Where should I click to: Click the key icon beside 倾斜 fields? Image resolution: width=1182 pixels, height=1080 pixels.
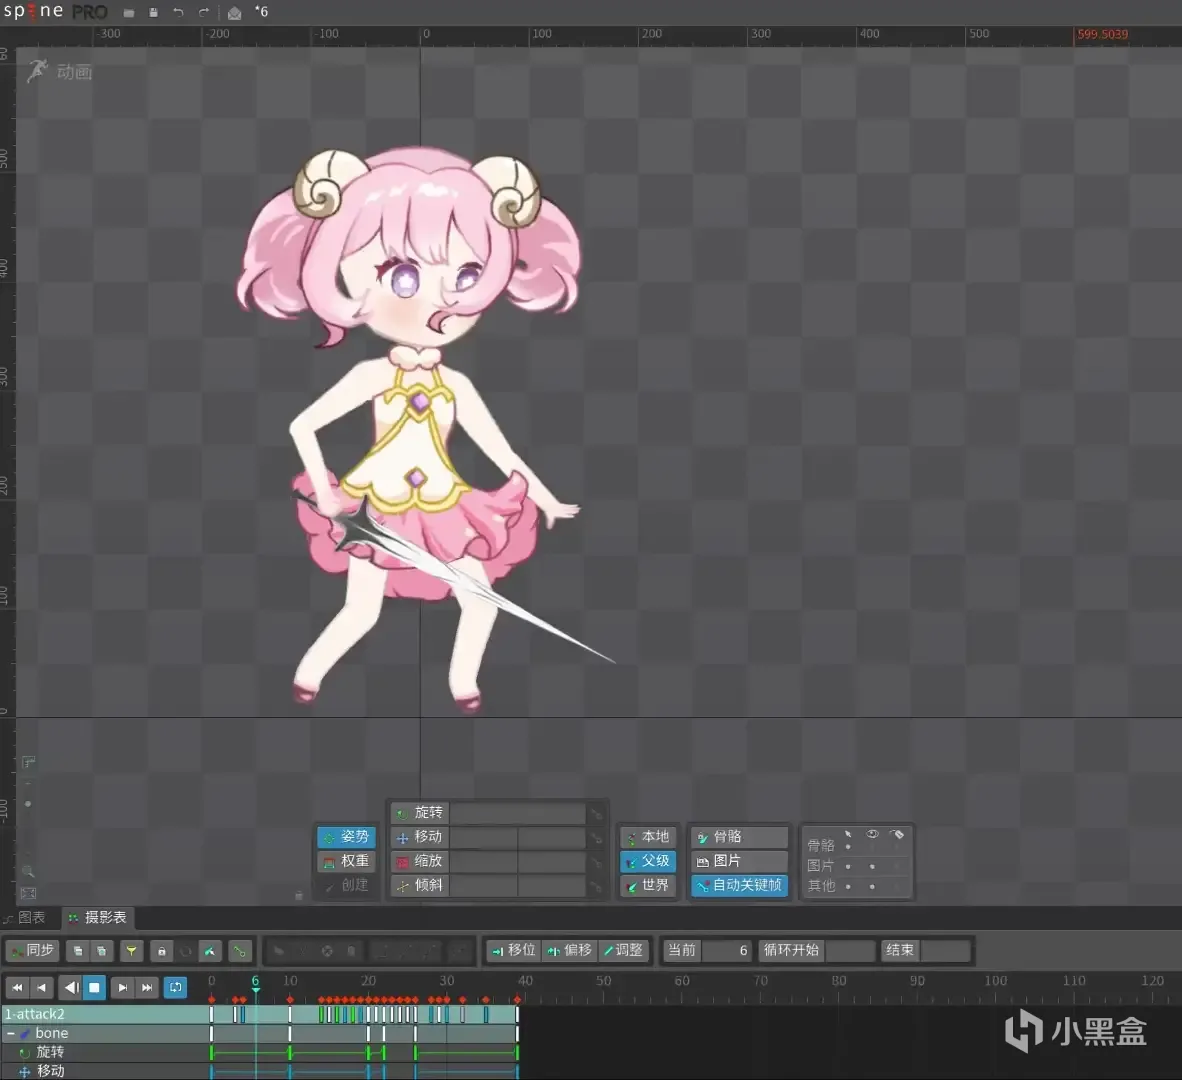coord(596,886)
